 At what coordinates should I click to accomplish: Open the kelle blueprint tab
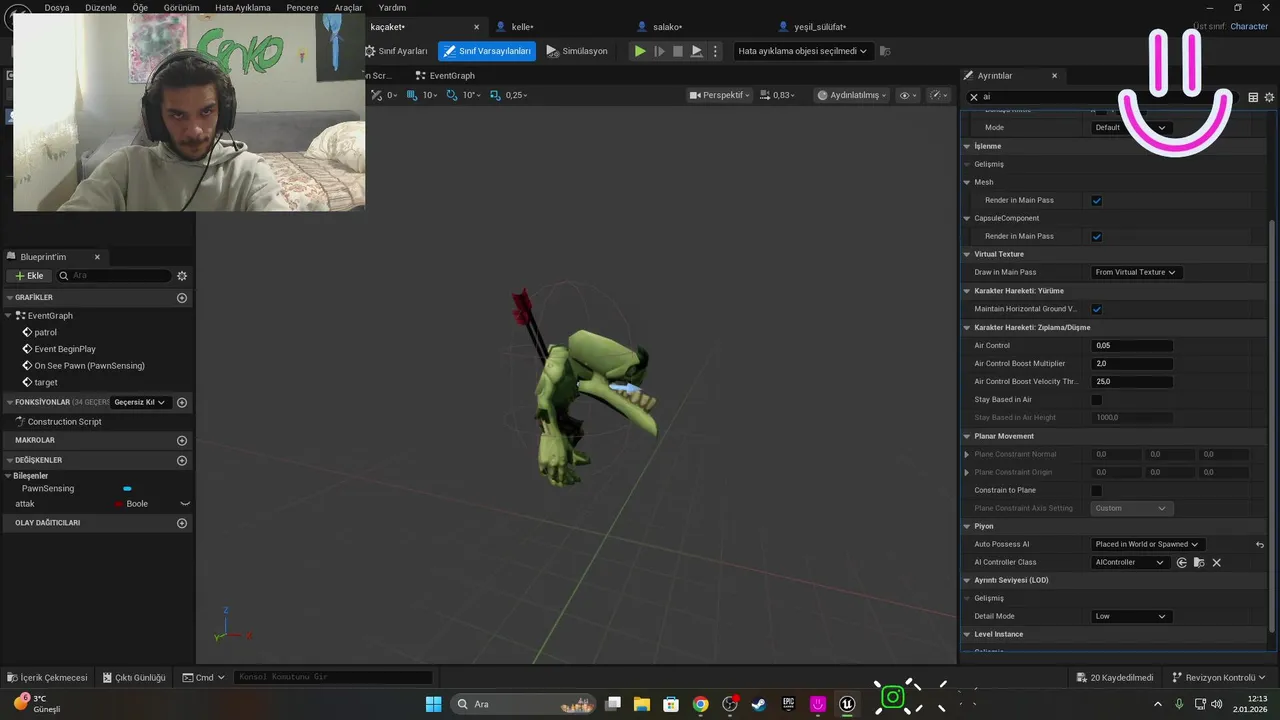(x=522, y=27)
